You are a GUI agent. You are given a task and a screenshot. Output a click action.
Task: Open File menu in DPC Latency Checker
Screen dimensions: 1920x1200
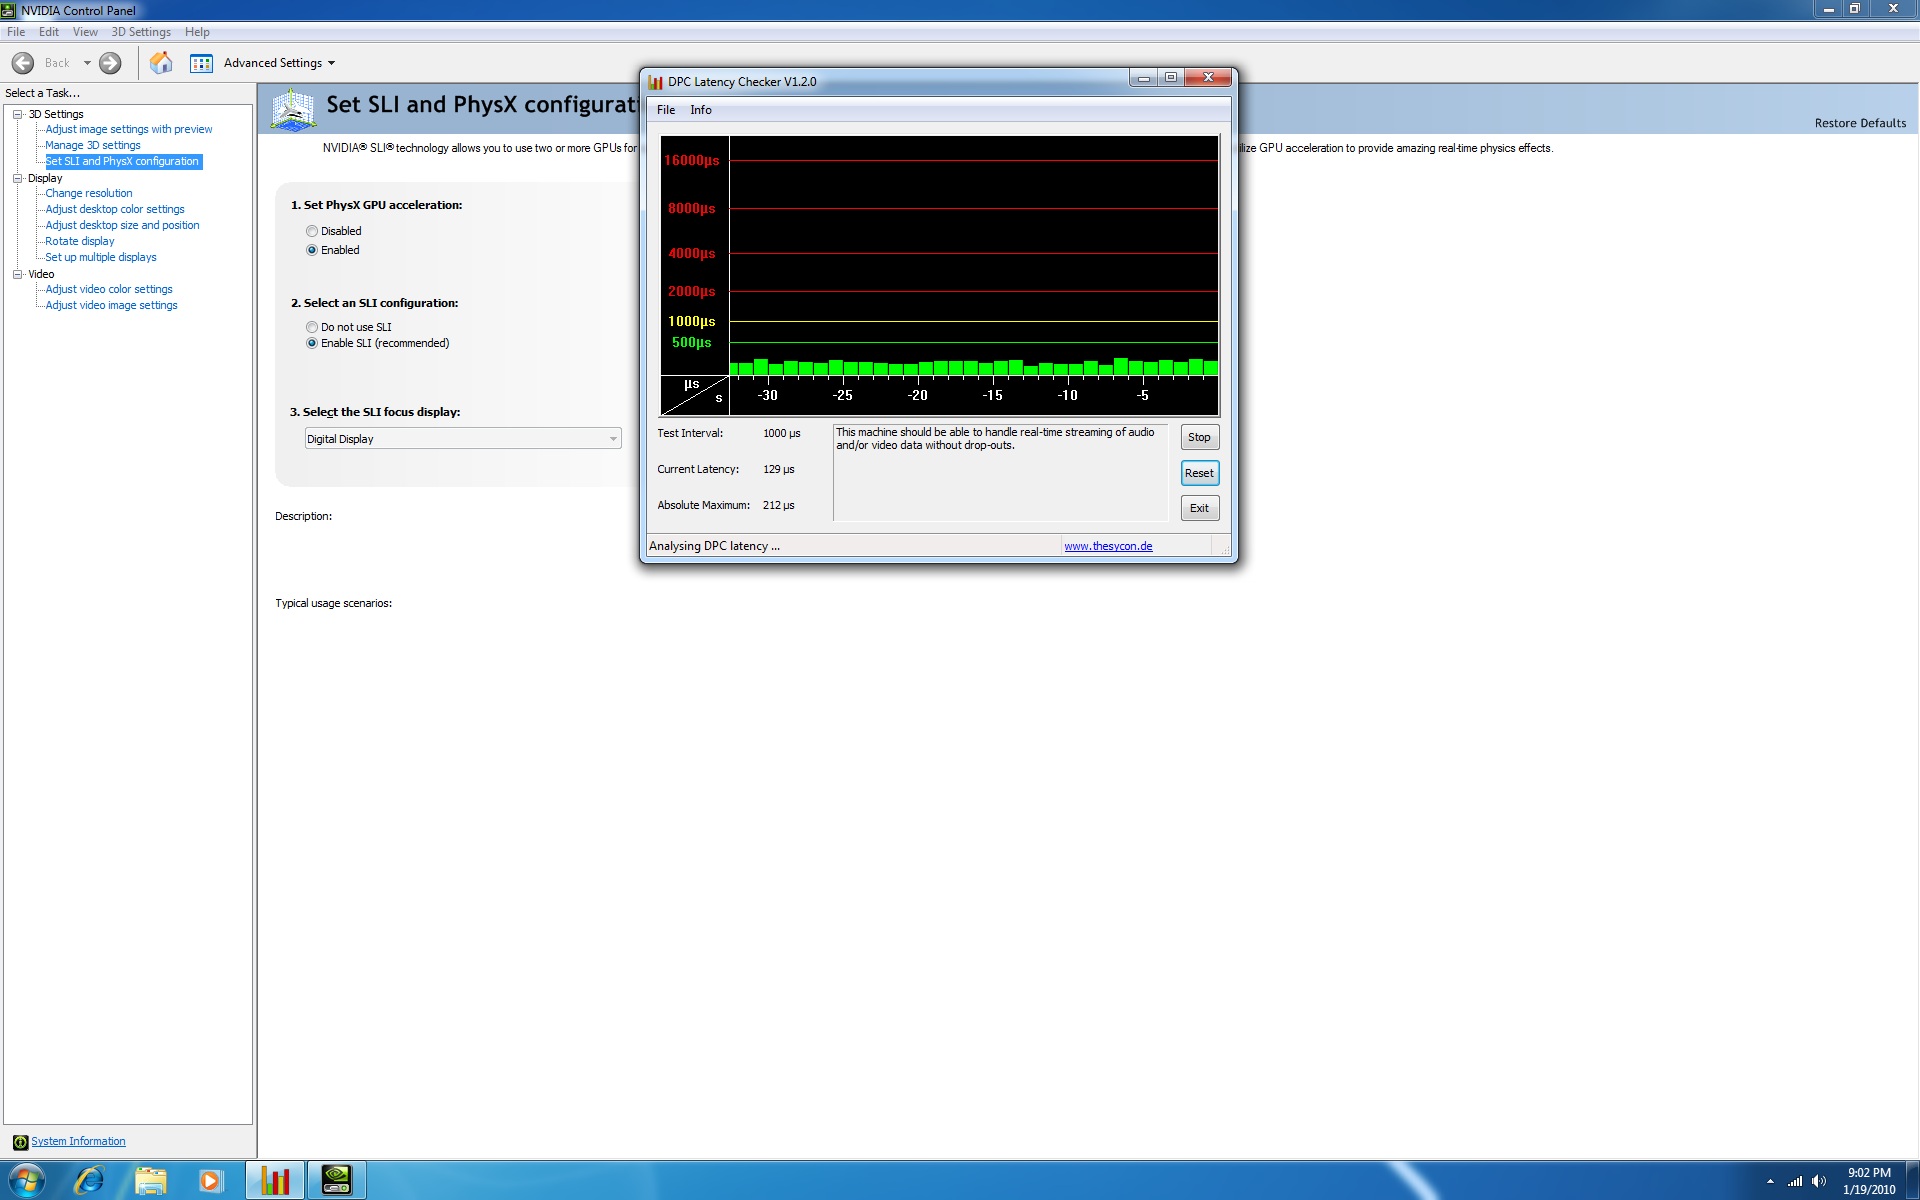[x=666, y=110]
